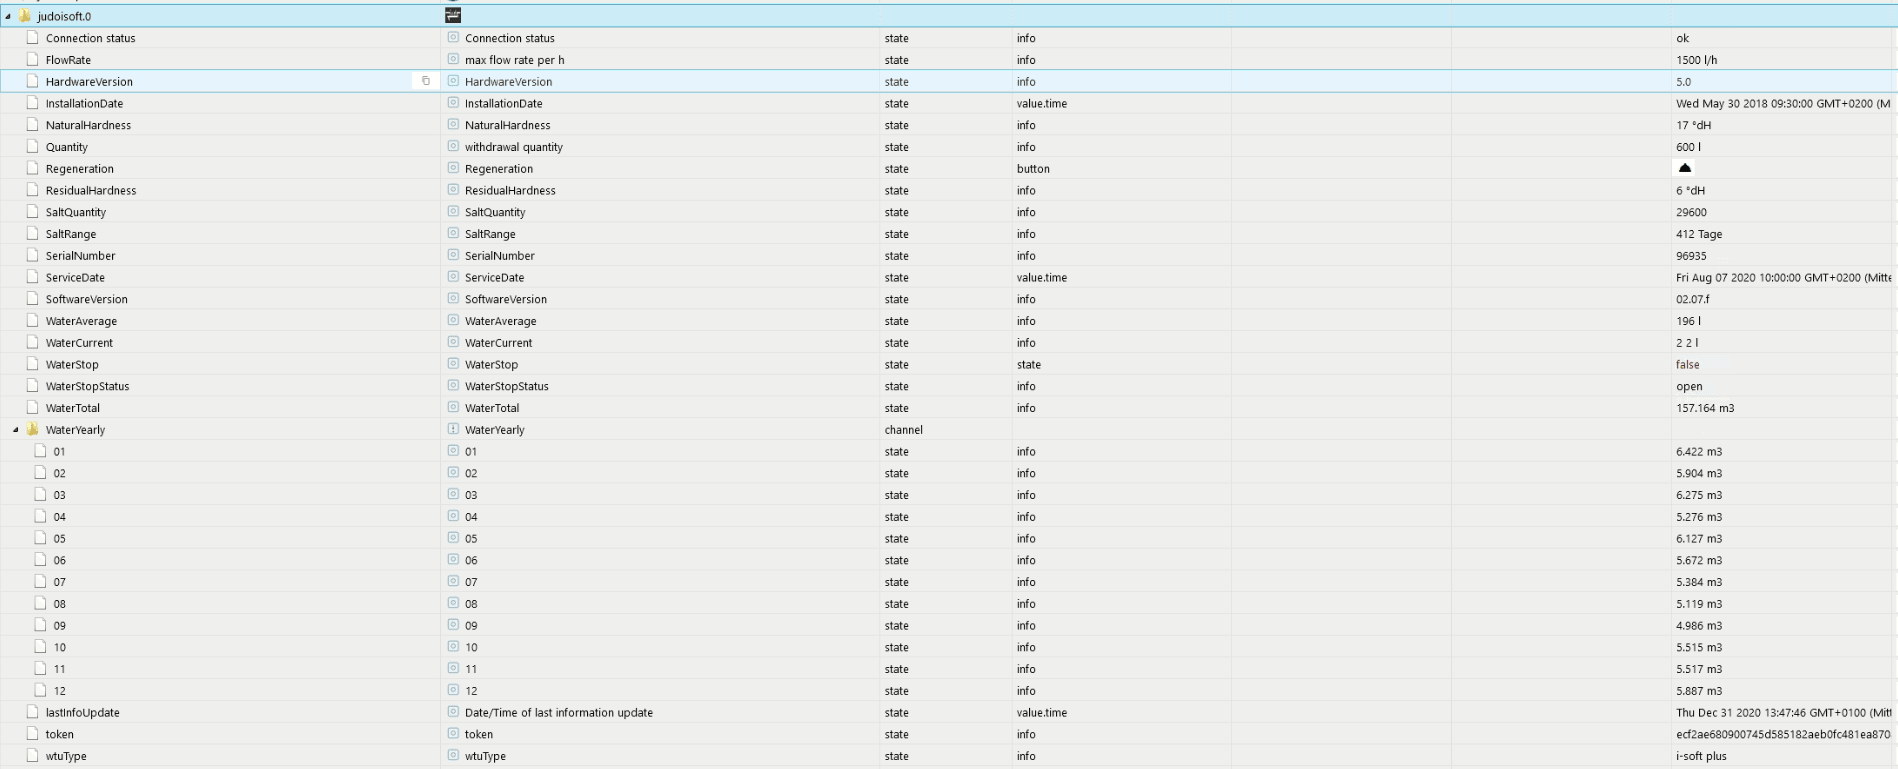
Task: Click the file icon beside FlowRate ID
Action: [x=32, y=60]
